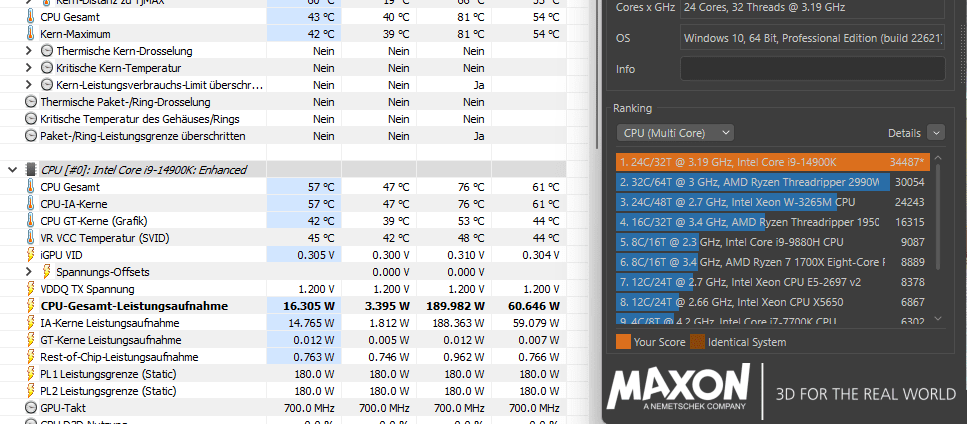
Task: Select AMD Ryzen 7 1700X ranking entry
Action: pyautogui.click(x=773, y=262)
